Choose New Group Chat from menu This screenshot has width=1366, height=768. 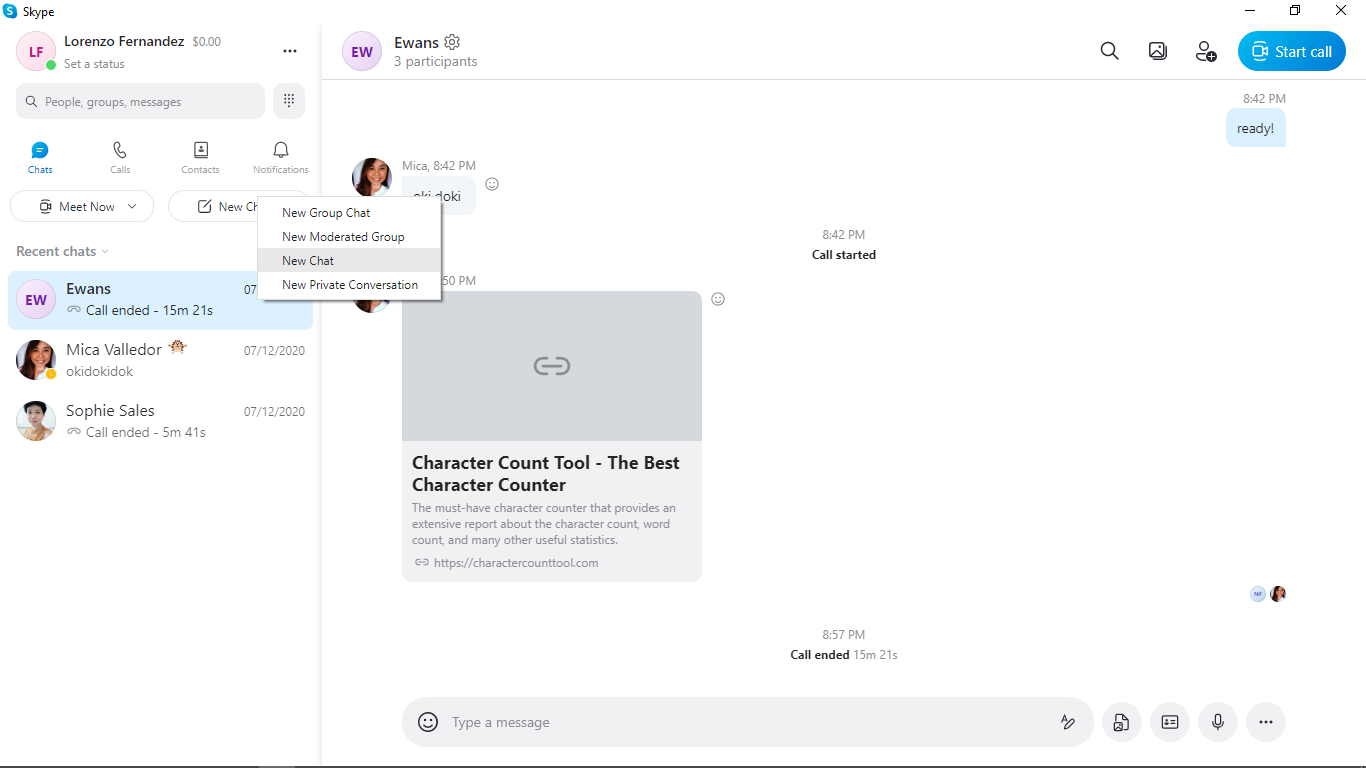[x=349, y=213]
